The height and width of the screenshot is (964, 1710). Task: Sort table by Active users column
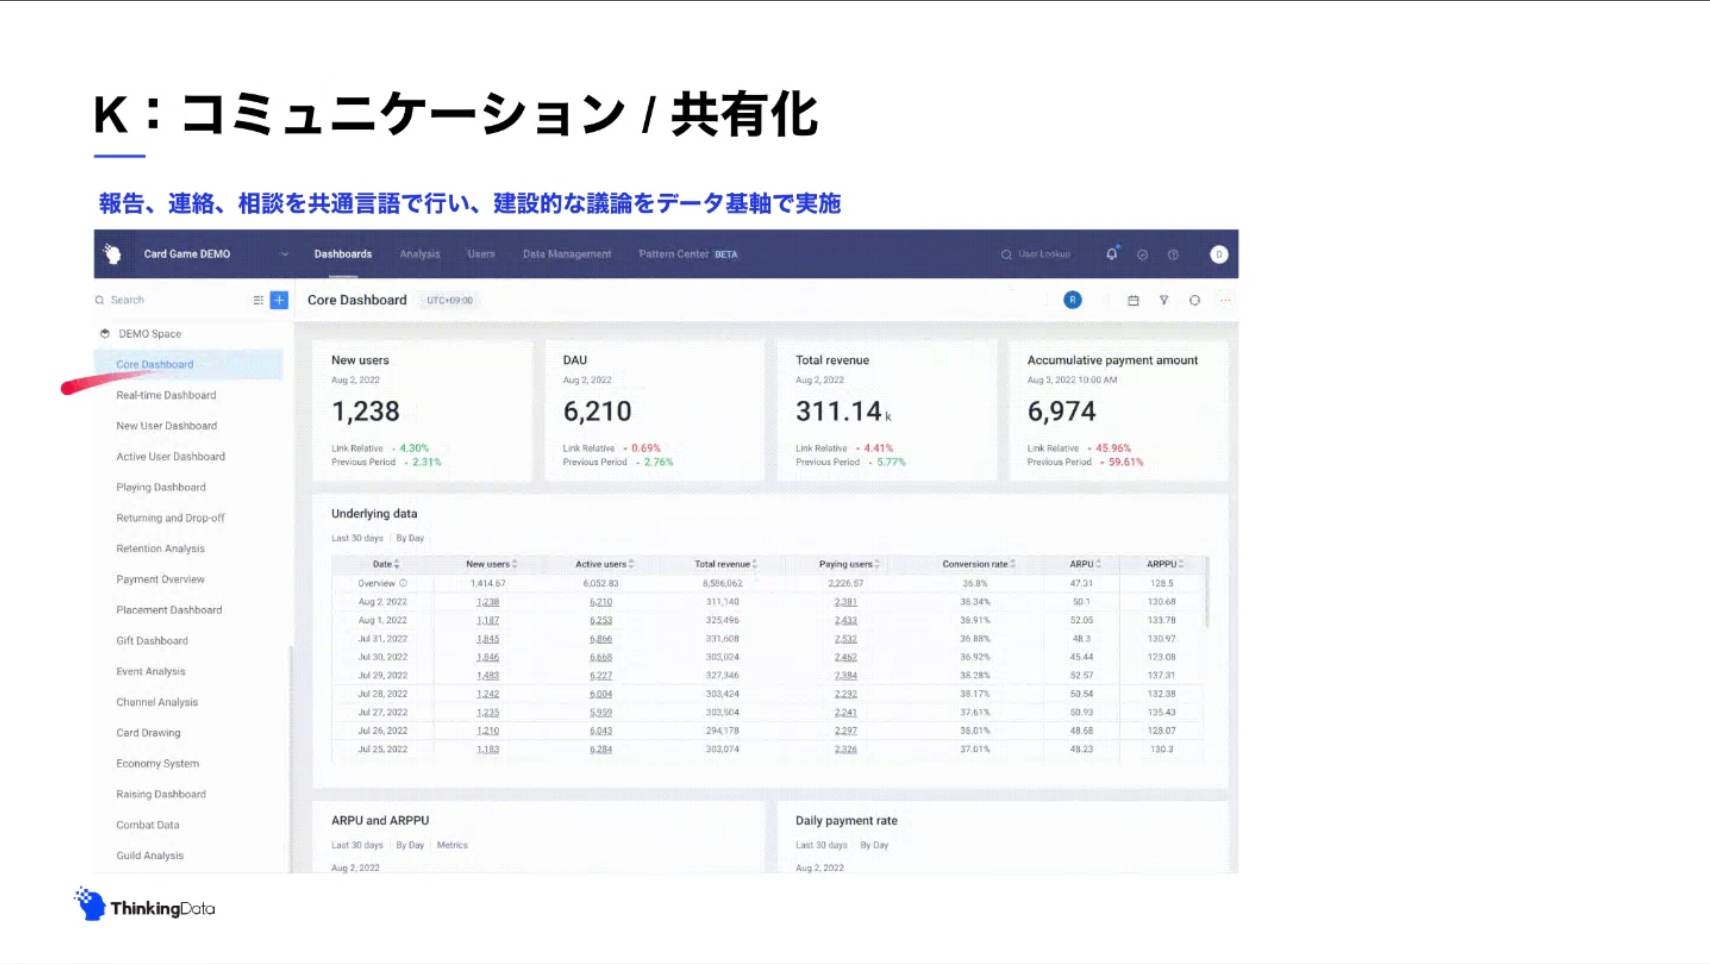pyautogui.click(x=632, y=564)
